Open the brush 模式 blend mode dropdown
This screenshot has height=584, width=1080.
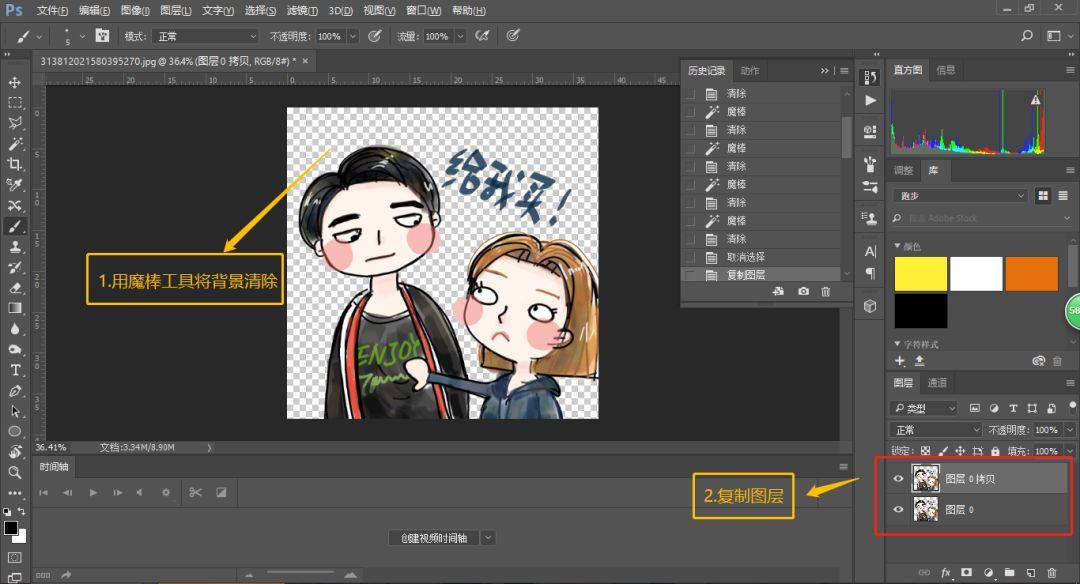click(205, 36)
